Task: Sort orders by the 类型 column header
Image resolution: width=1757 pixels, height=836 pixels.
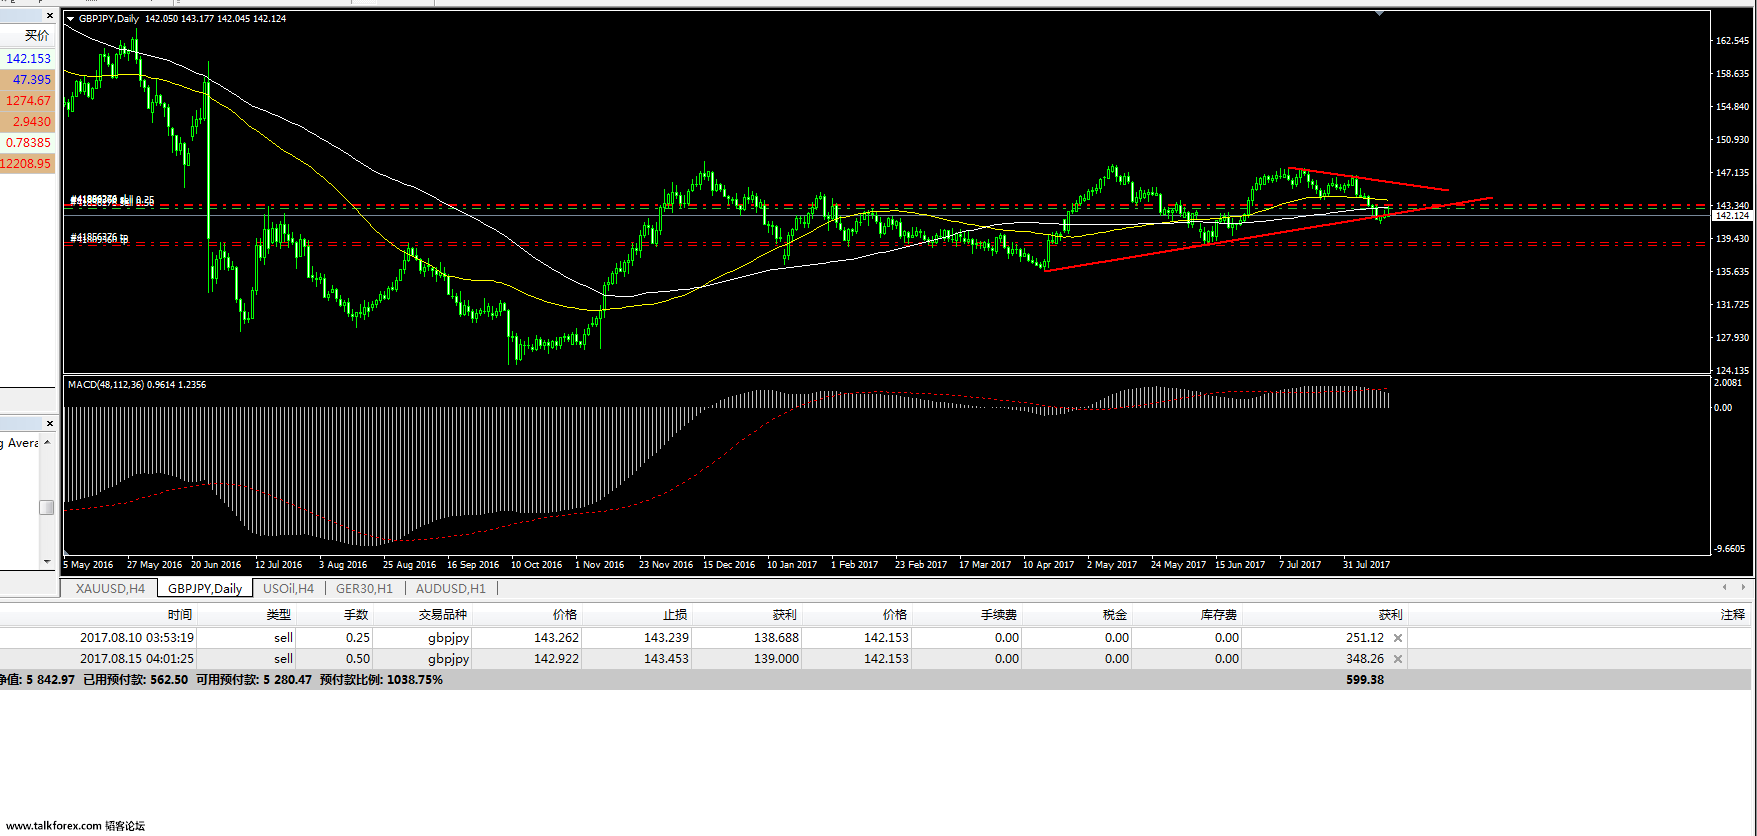Action: click(x=278, y=615)
